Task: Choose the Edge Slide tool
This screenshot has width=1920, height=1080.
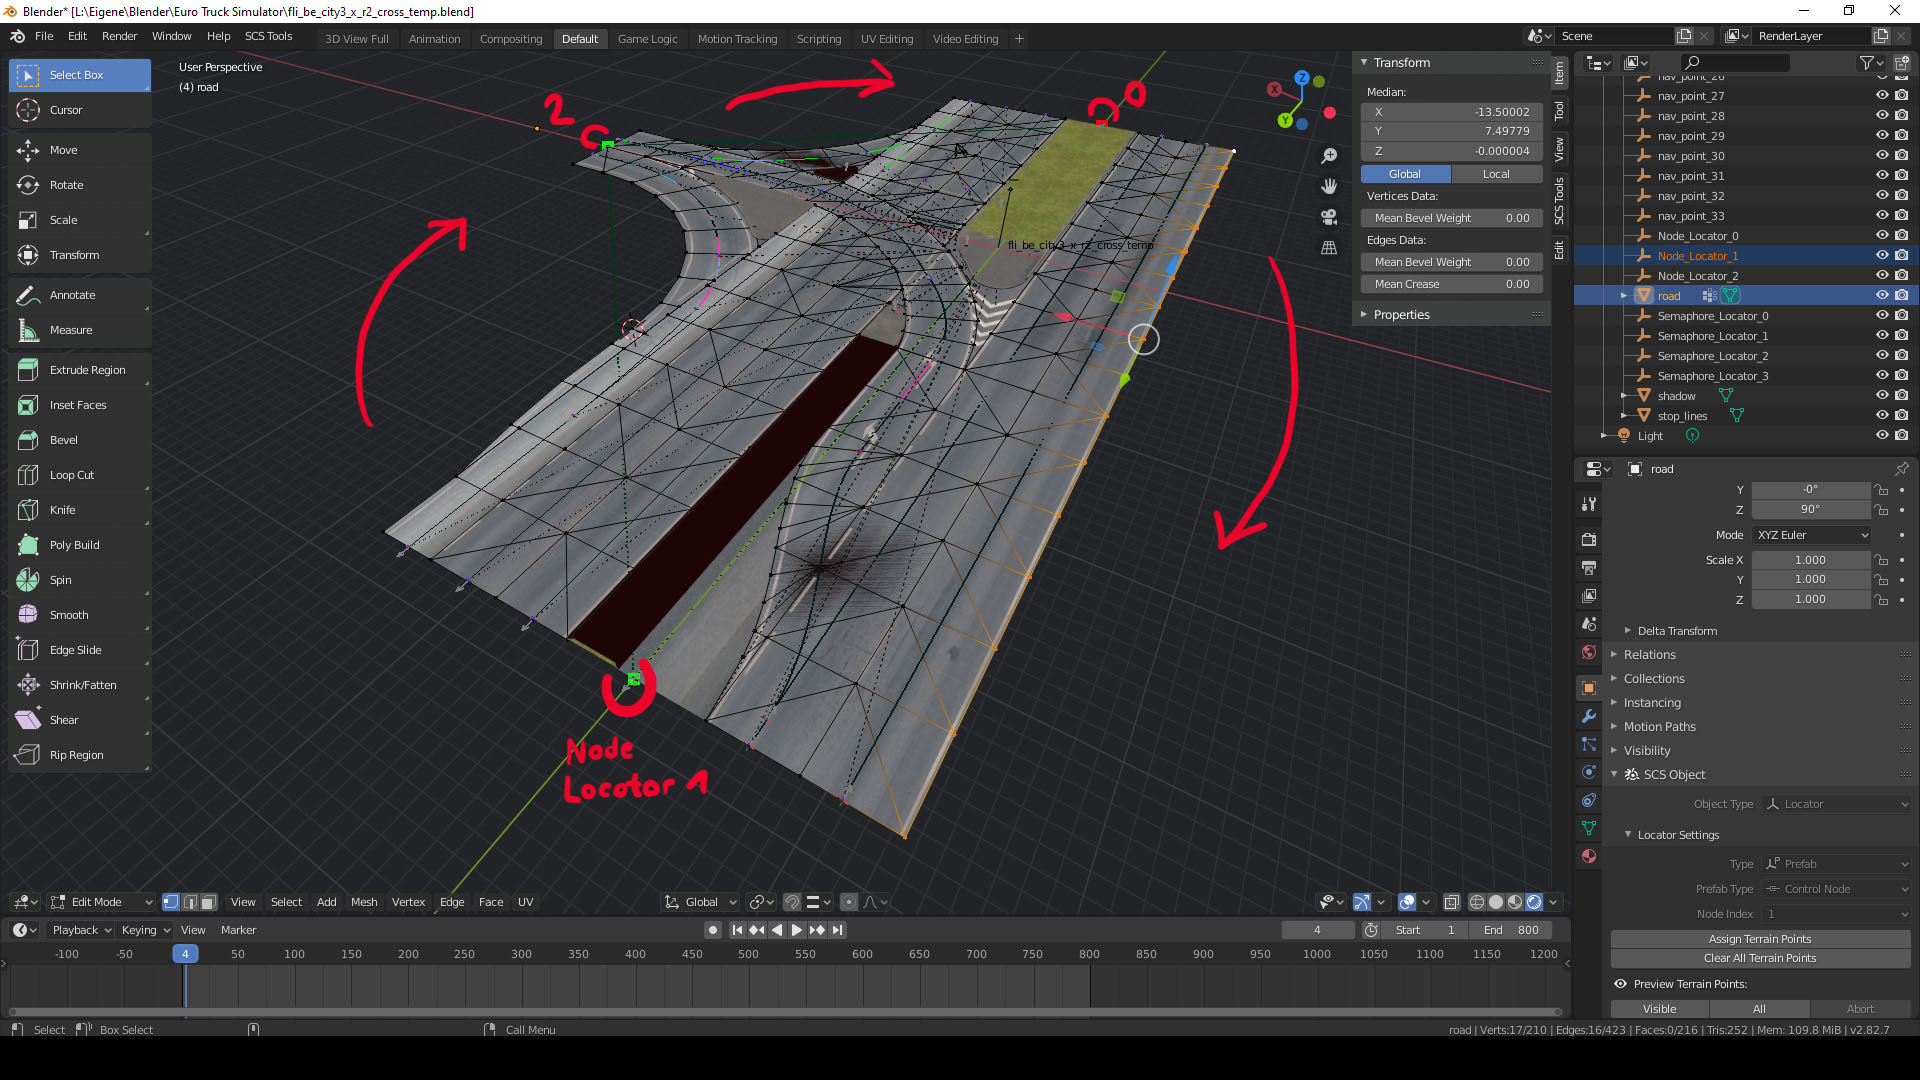Action: (80, 650)
